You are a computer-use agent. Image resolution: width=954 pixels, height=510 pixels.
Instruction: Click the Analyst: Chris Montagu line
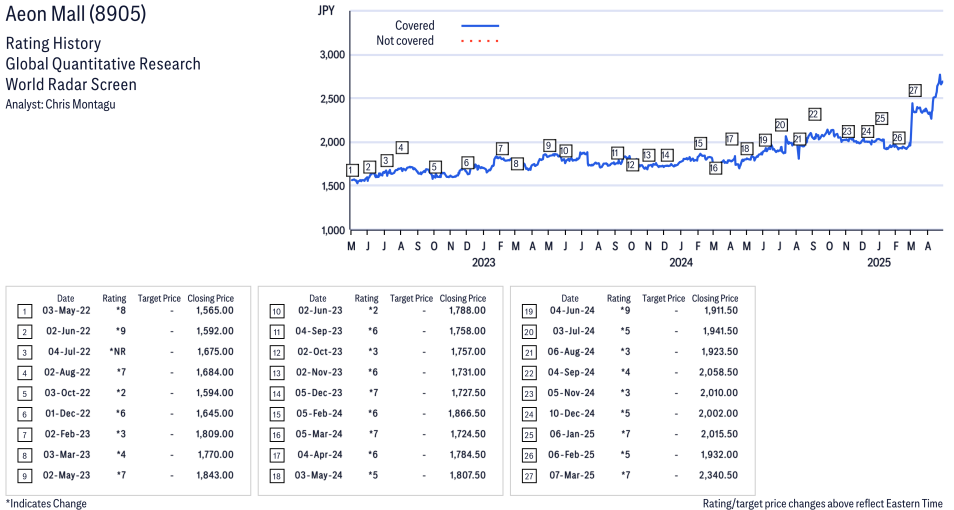point(60,104)
